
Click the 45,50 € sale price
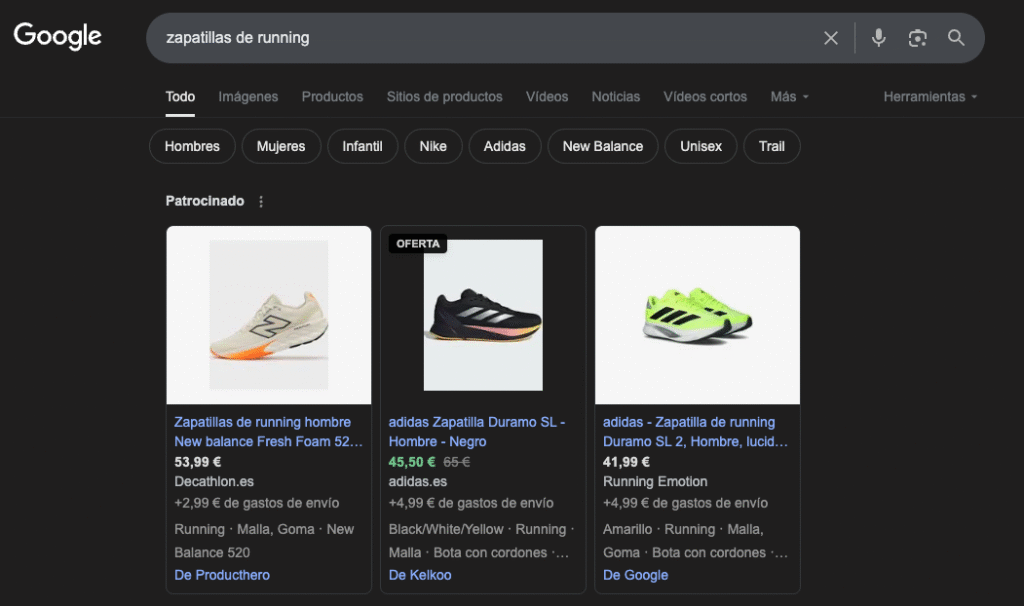(412, 462)
